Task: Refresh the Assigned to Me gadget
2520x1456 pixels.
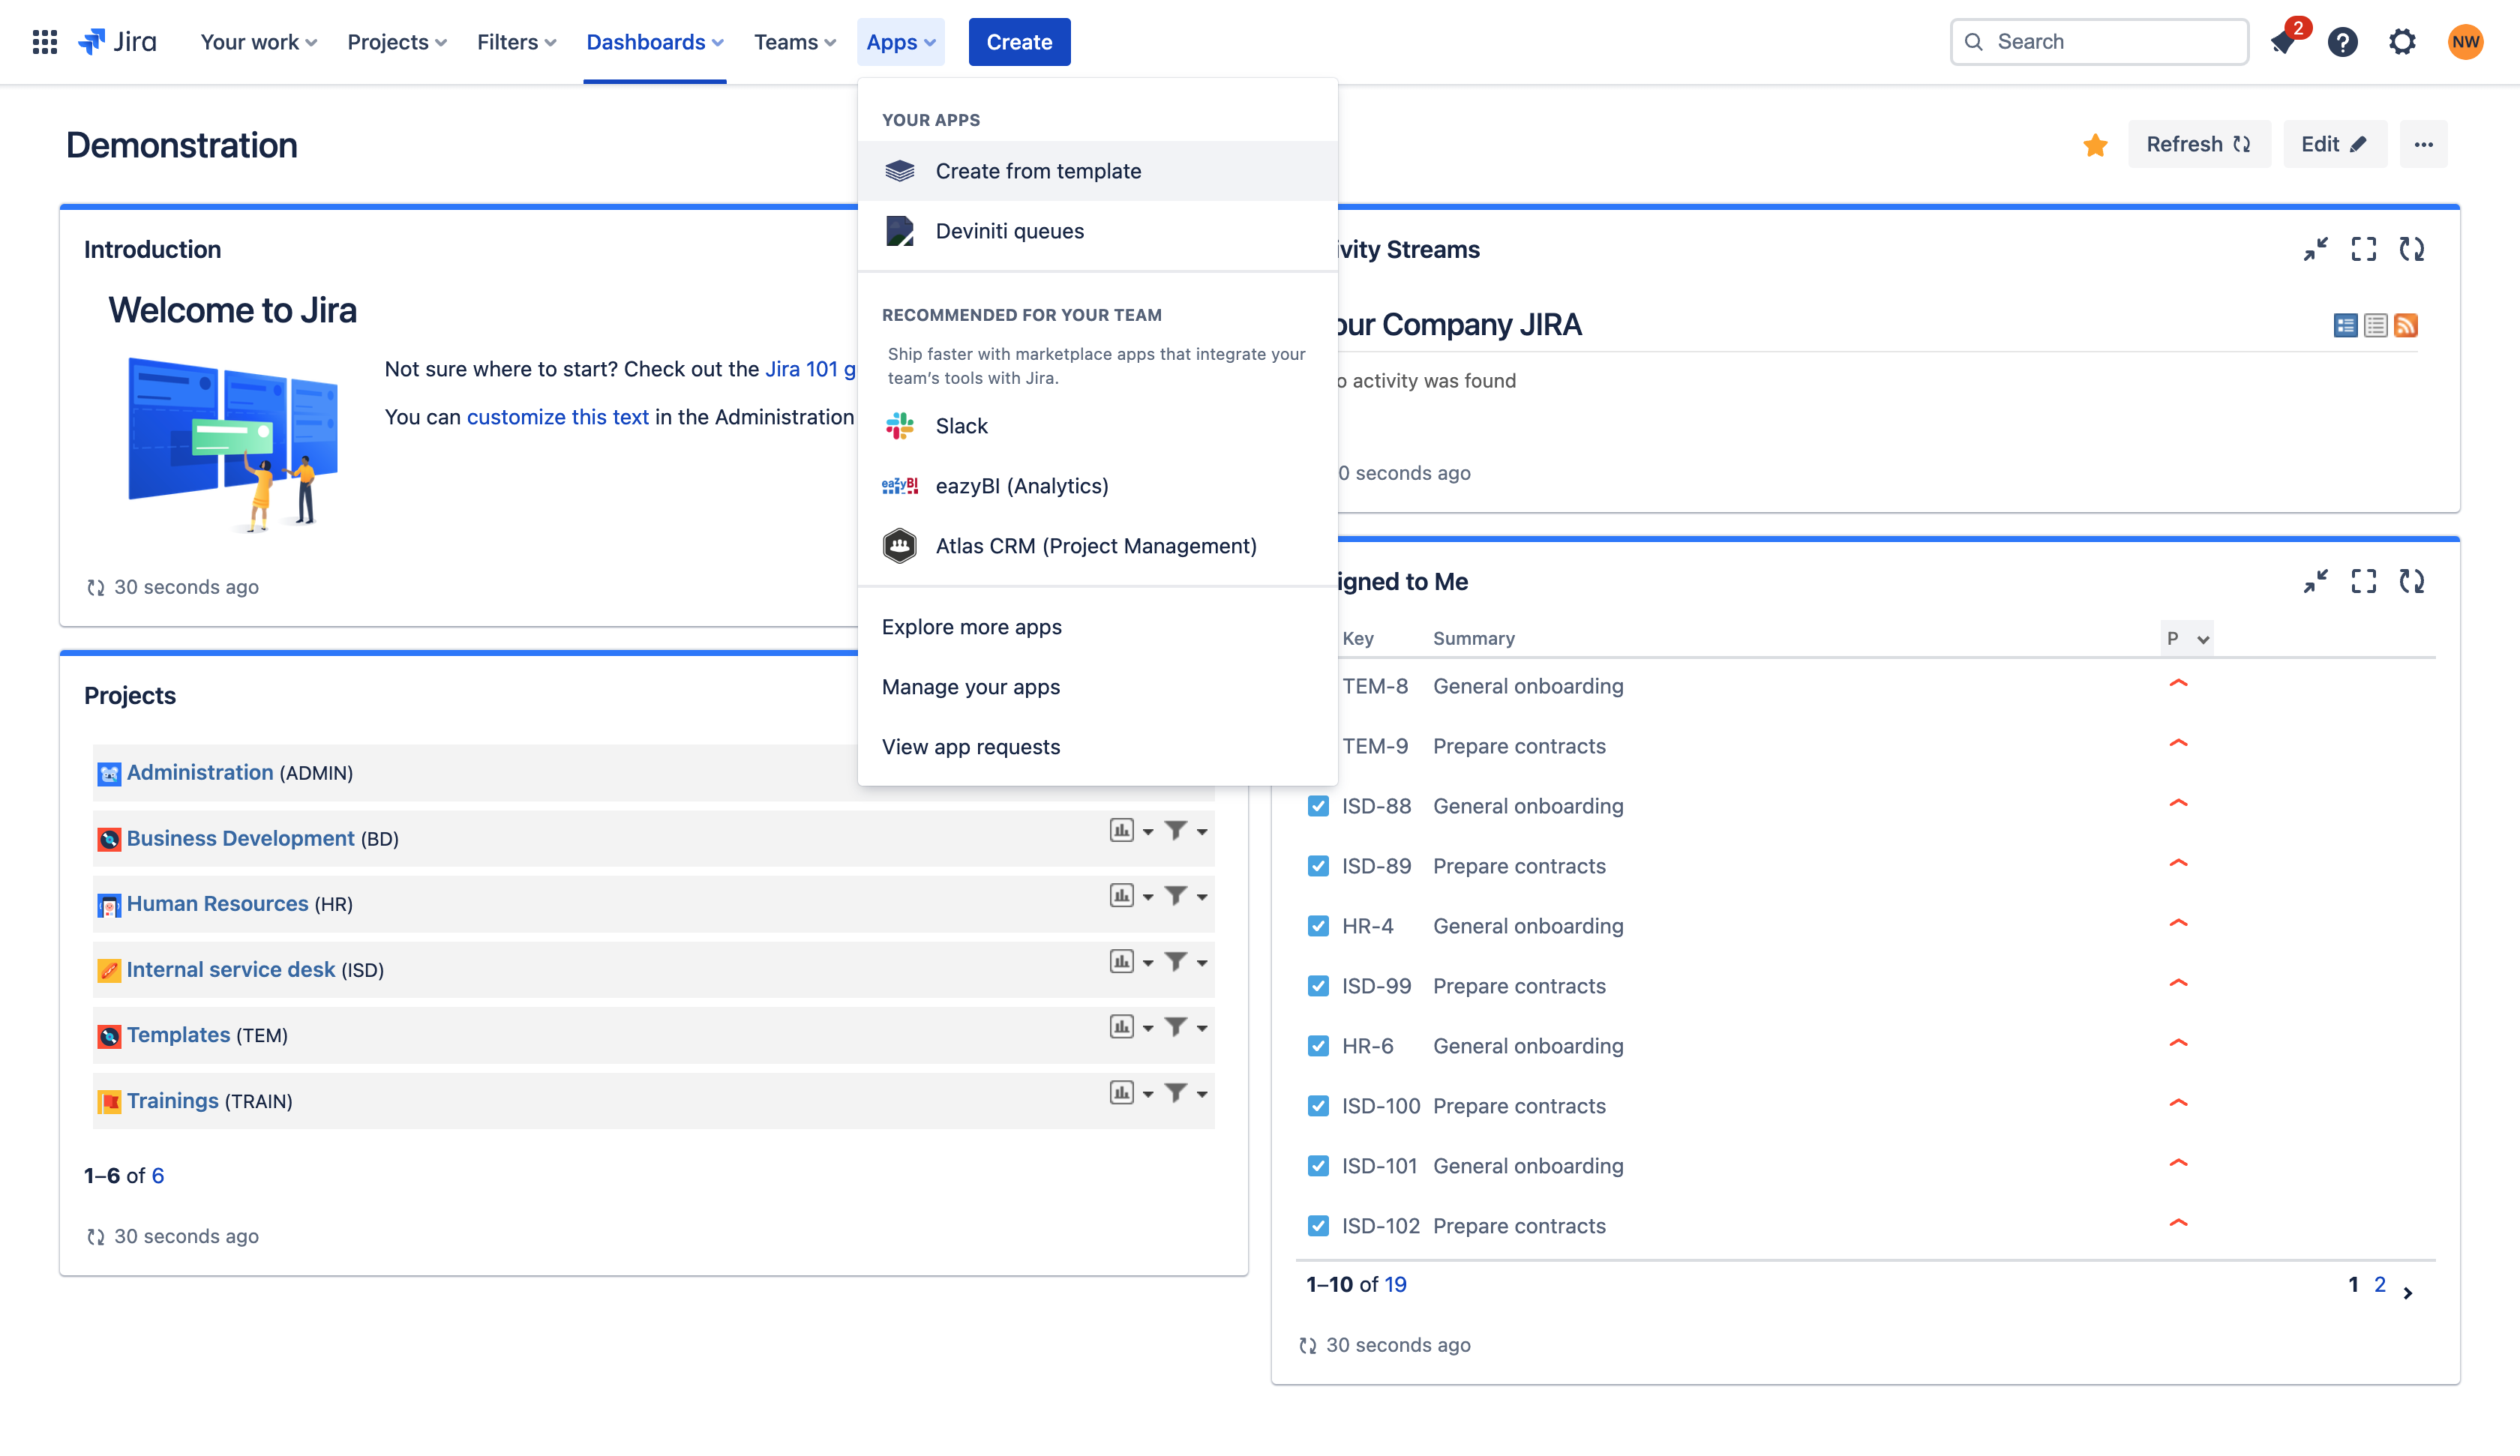Action: tap(2411, 581)
